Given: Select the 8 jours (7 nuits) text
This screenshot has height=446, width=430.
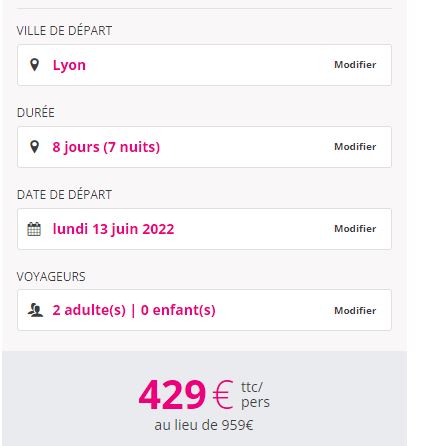Looking at the screenshot, I should coord(106,147).
